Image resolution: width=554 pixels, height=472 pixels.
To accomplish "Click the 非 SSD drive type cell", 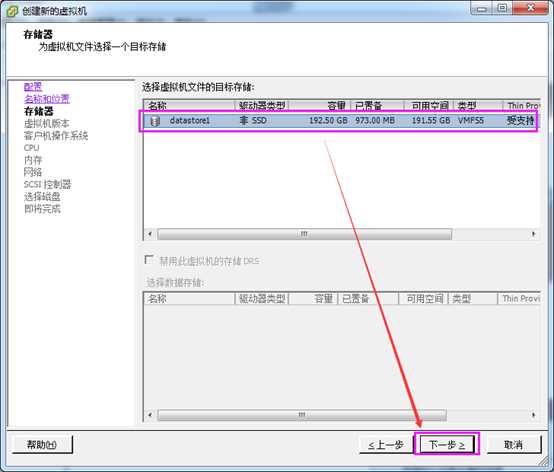I will (x=253, y=120).
